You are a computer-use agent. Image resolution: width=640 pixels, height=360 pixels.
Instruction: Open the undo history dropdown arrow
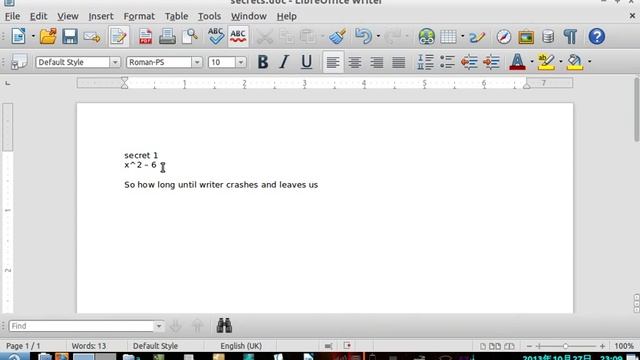point(378,37)
